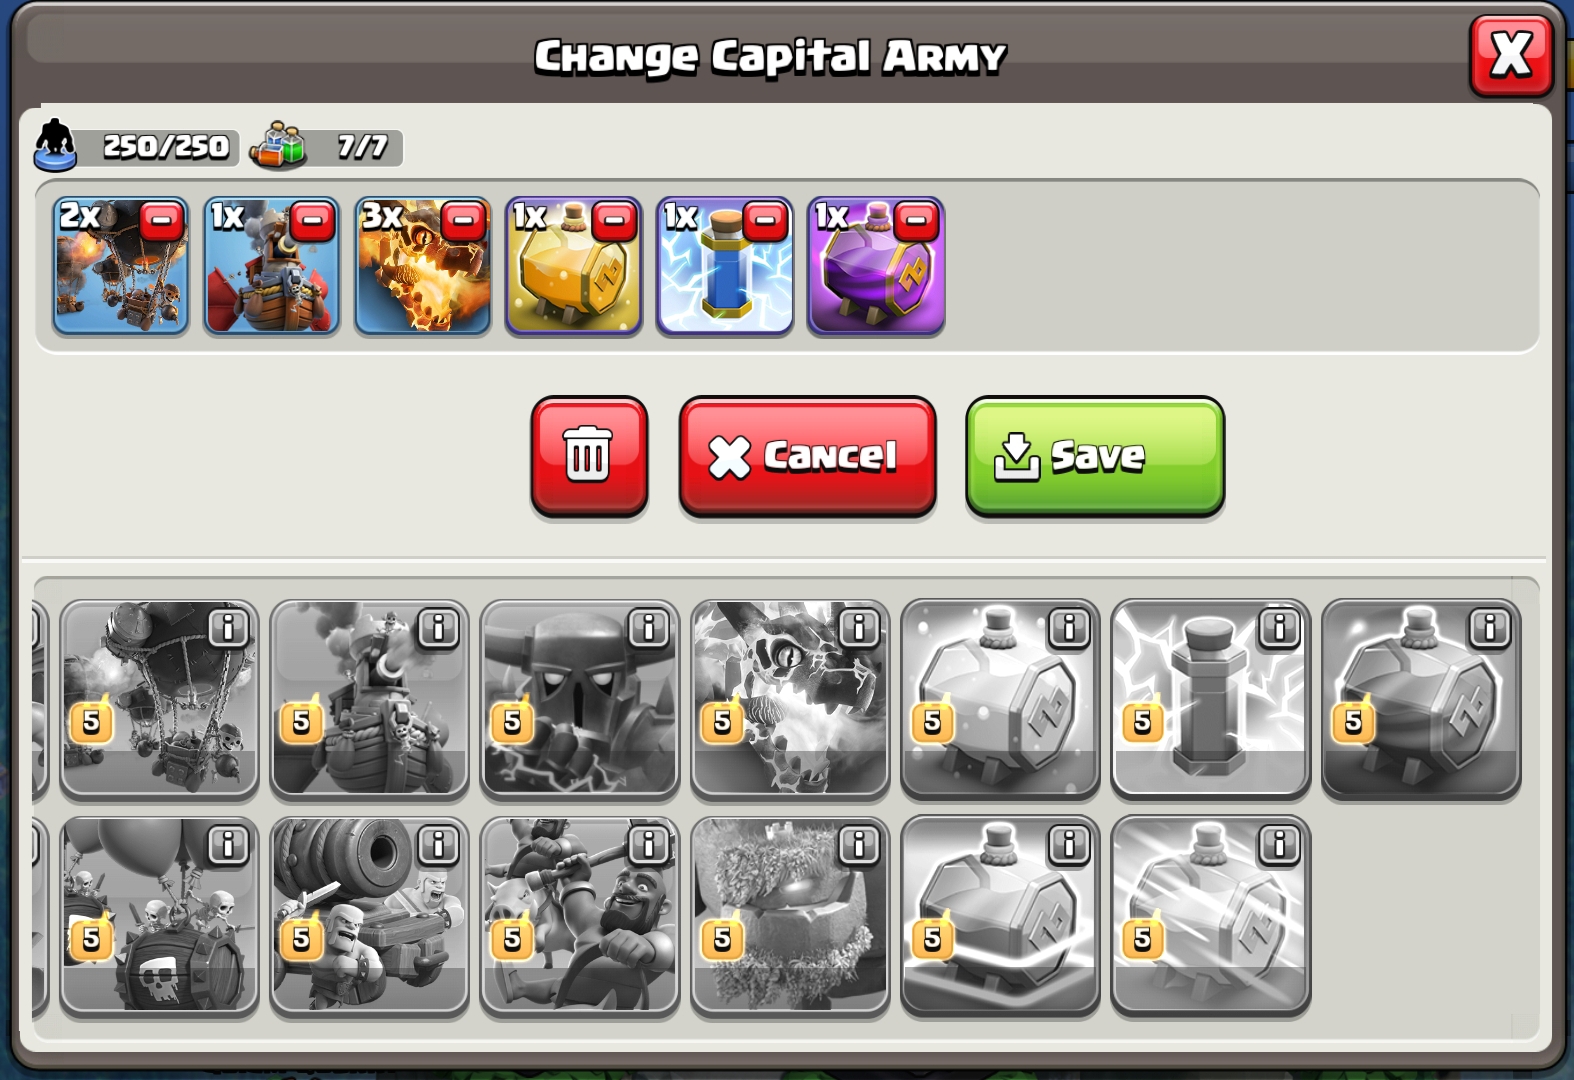
Task: Remove the purple Rage spell from the army
Action: coord(916,221)
